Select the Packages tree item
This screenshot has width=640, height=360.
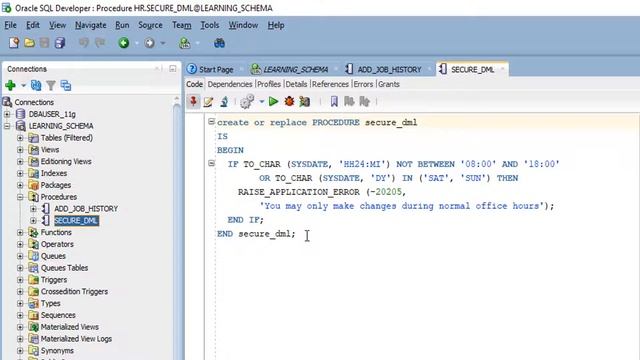click(x=56, y=185)
